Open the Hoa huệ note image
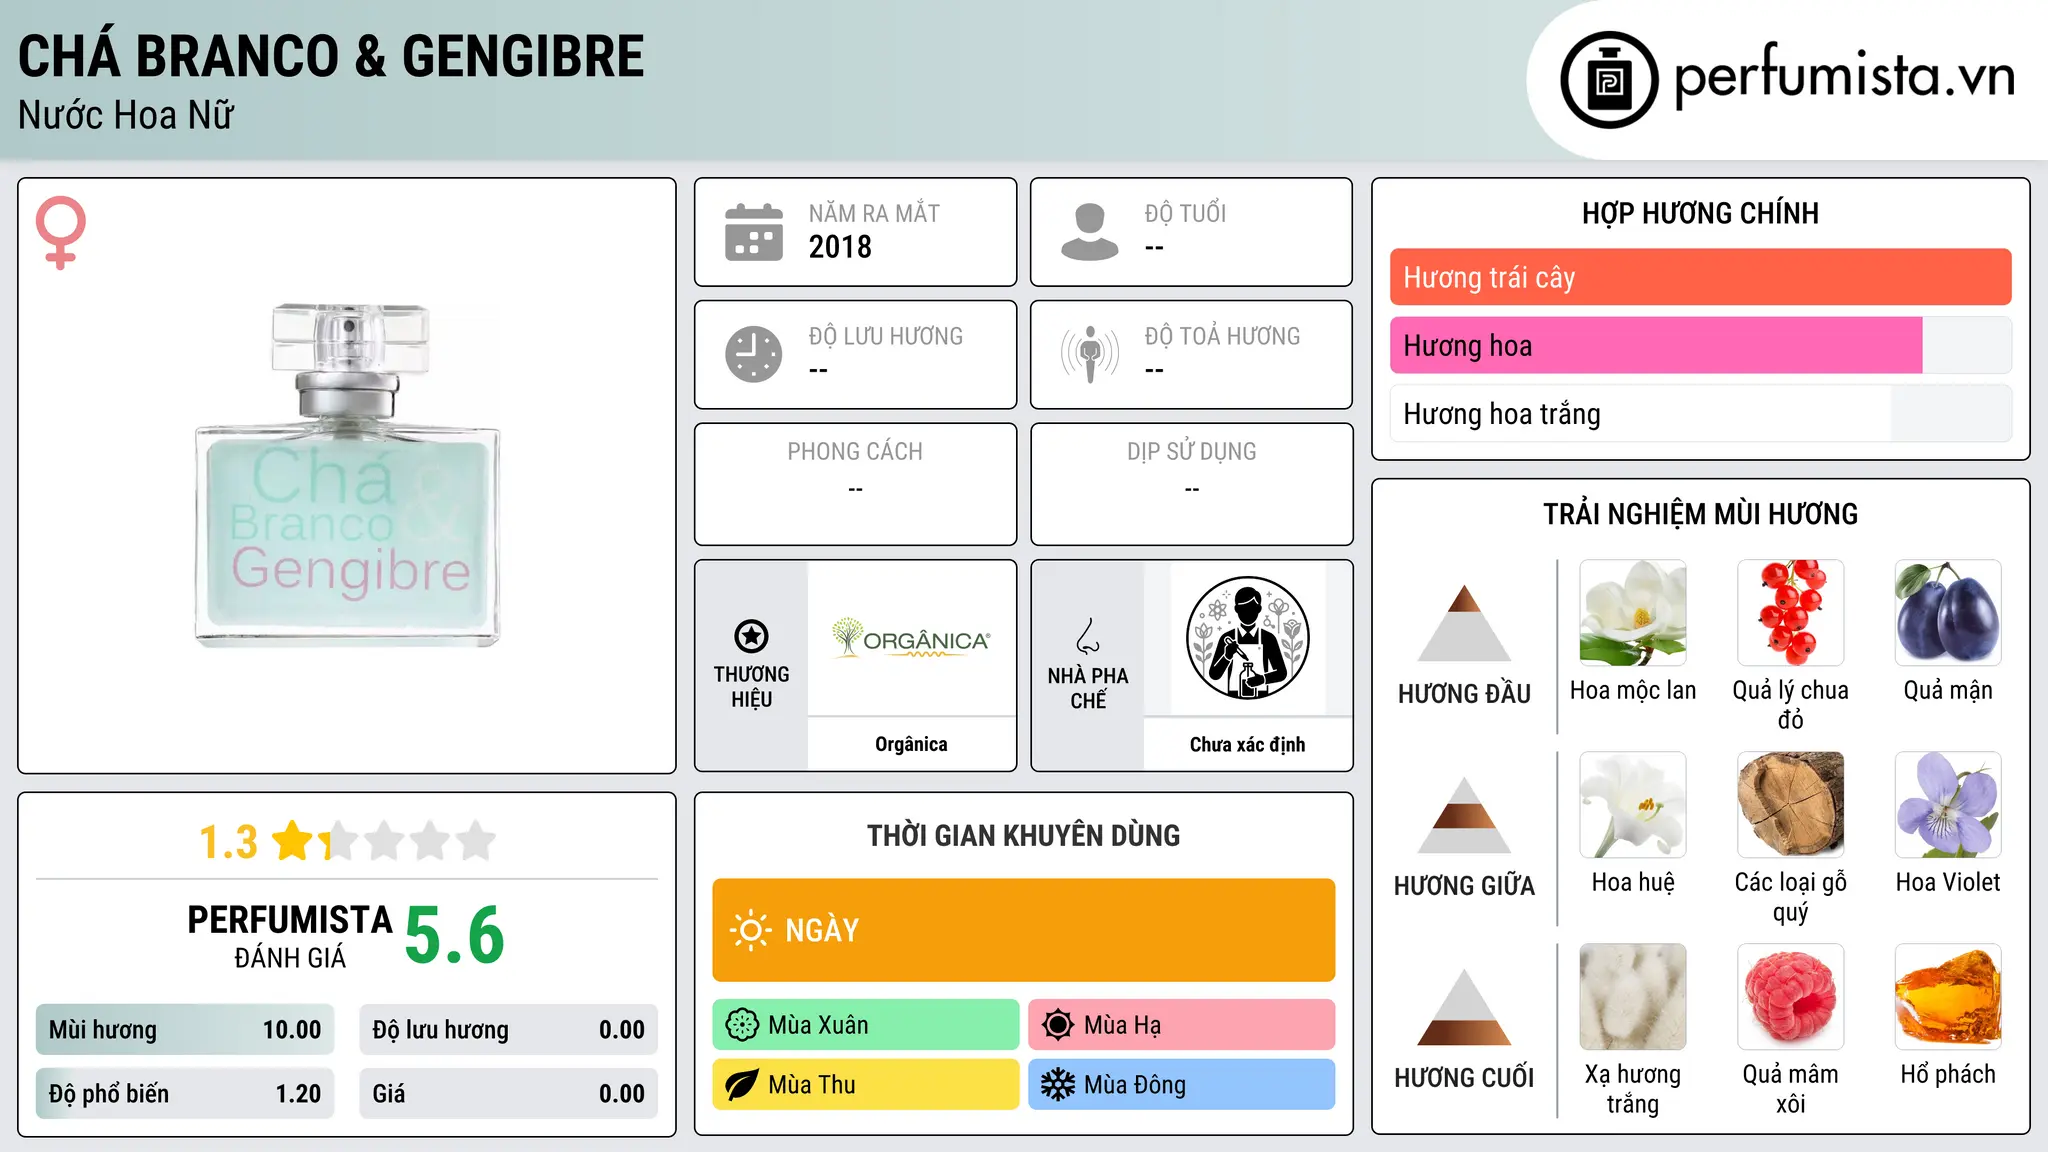The image size is (2048, 1152). [1633, 805]
